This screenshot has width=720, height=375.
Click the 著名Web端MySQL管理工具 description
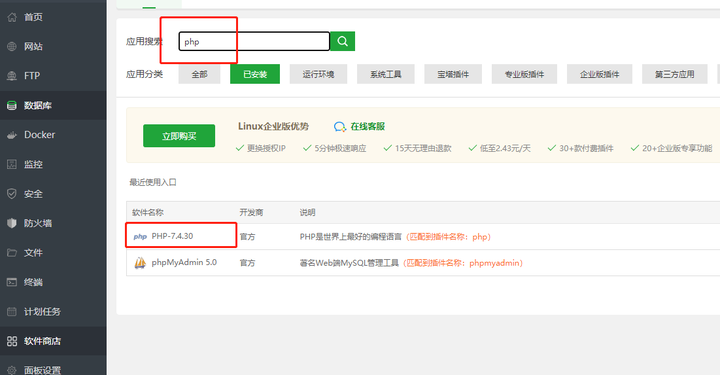(x=349, y=263)
